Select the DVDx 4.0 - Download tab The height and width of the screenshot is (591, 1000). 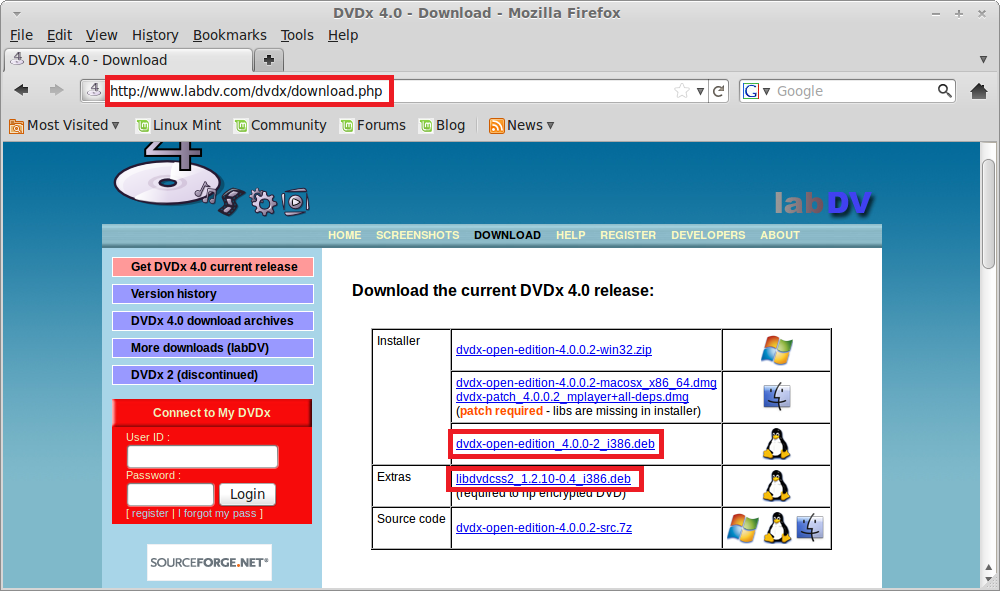click(128, 60)
